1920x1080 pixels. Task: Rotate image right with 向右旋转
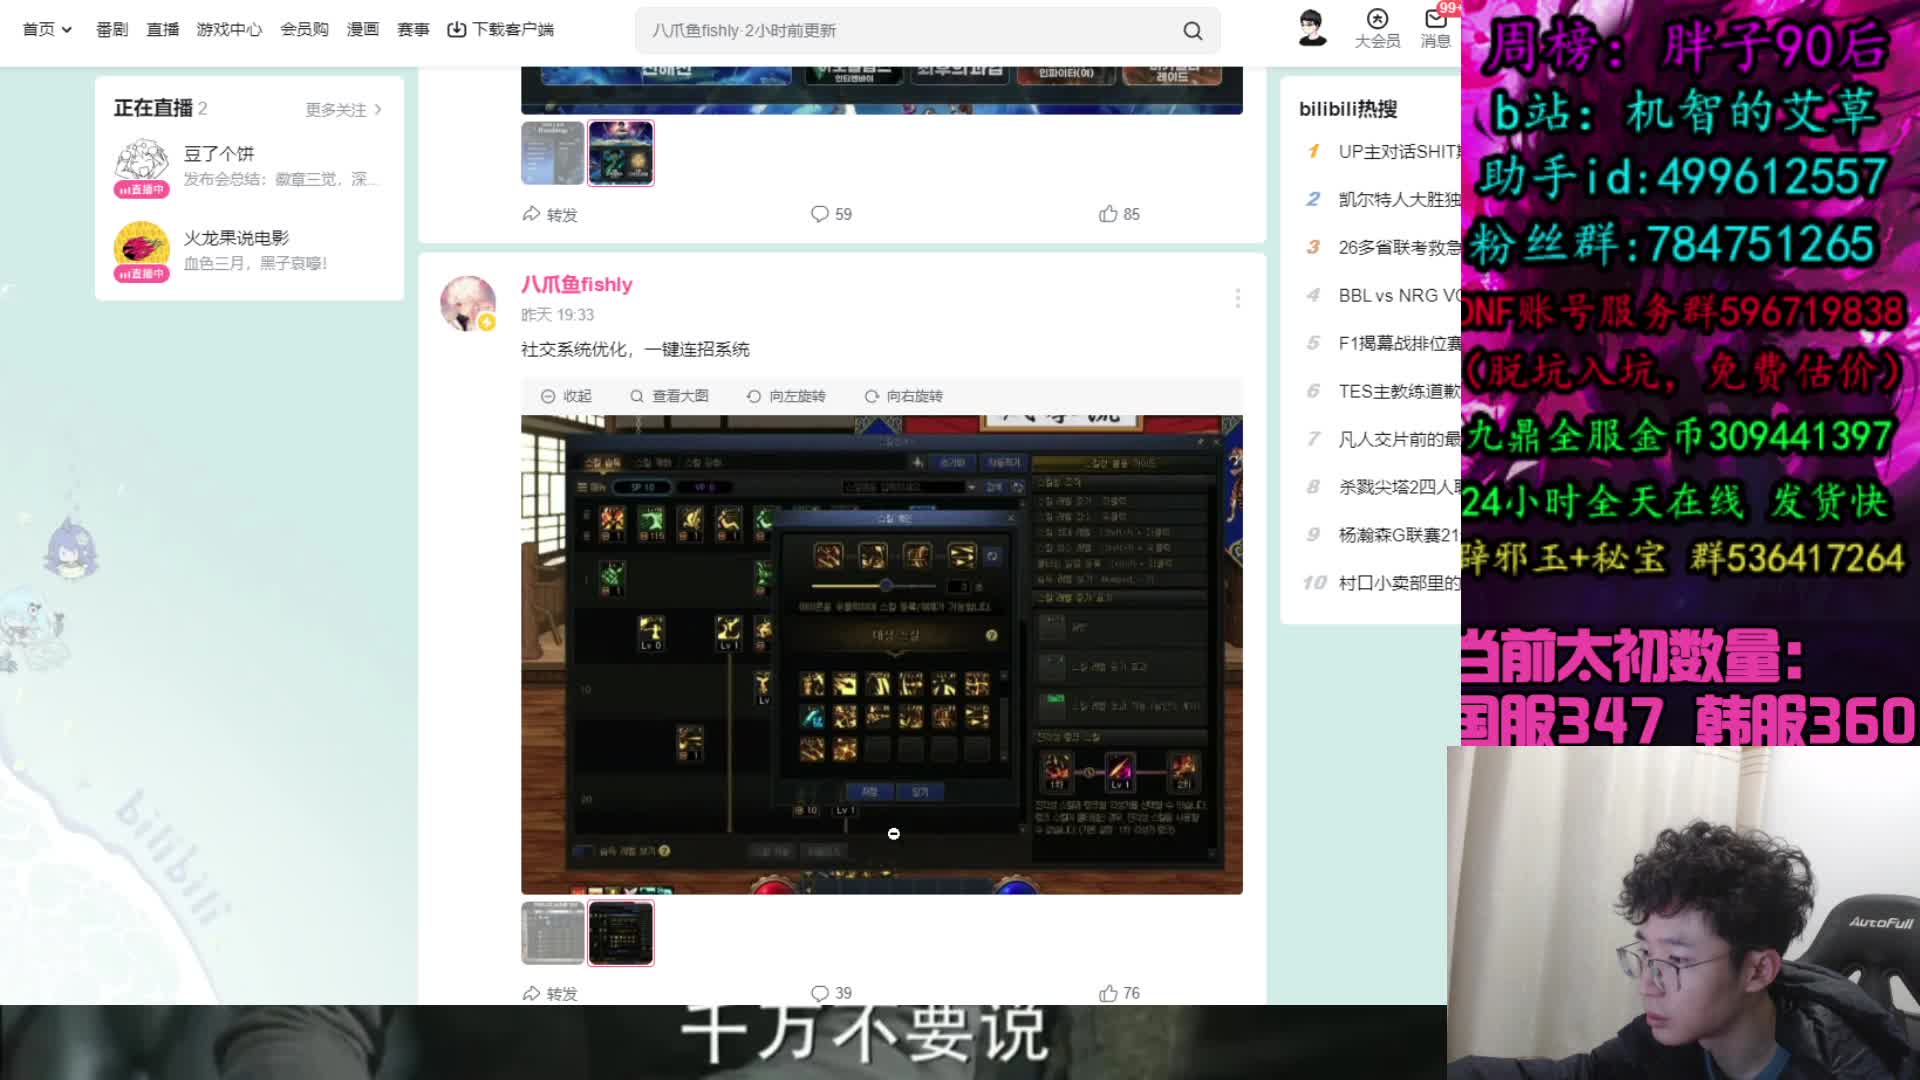[x=904, y=396]
